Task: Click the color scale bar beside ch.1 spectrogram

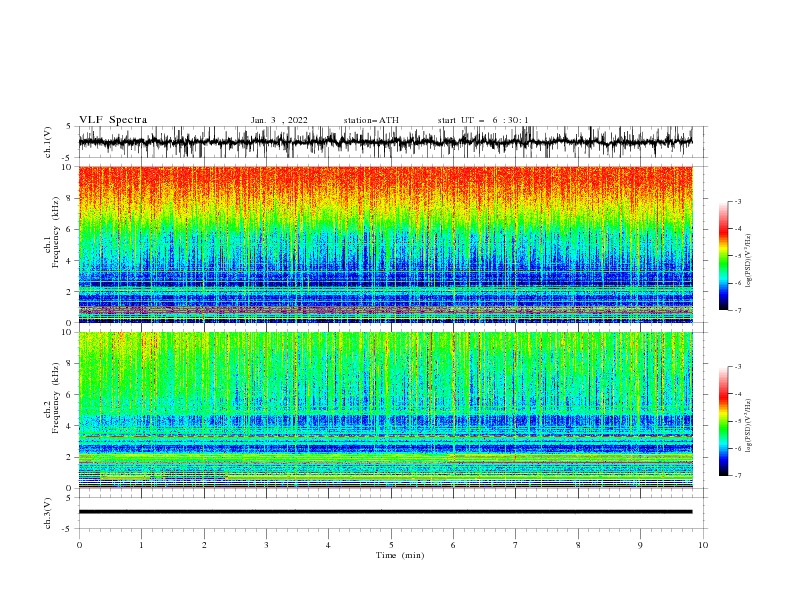Action: click(x=723, y=256)
